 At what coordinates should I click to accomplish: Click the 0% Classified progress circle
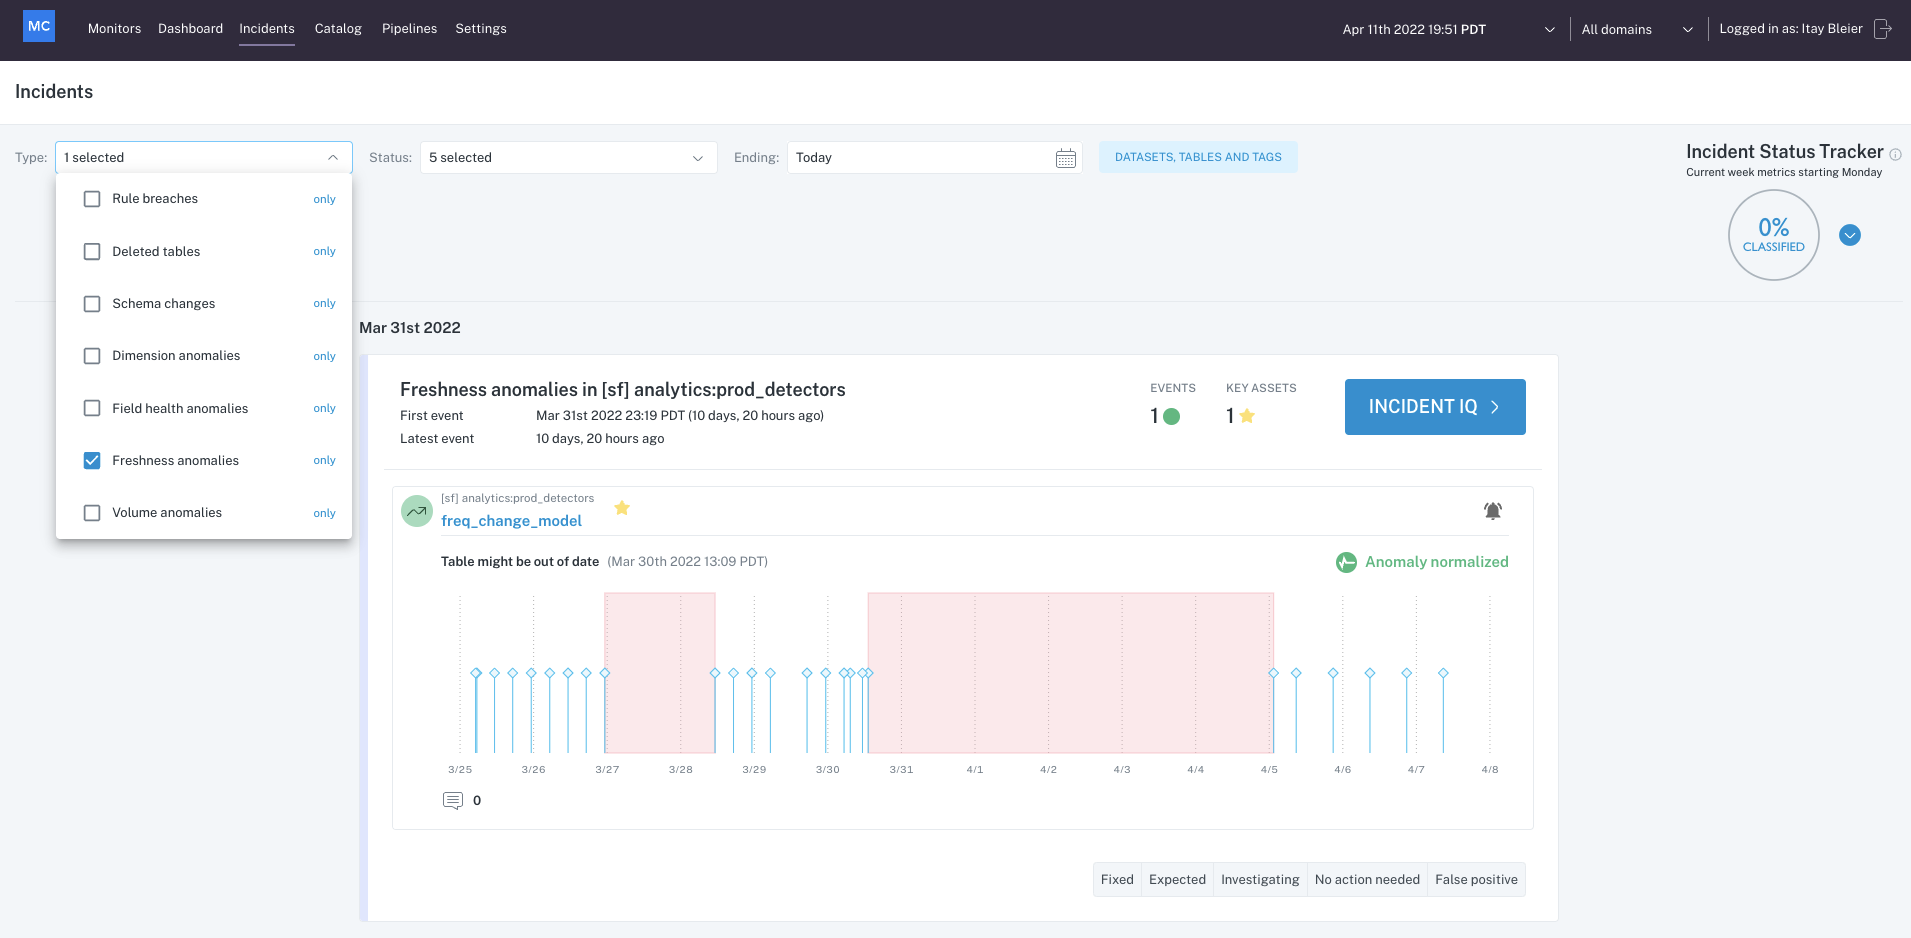[1773, 235]
